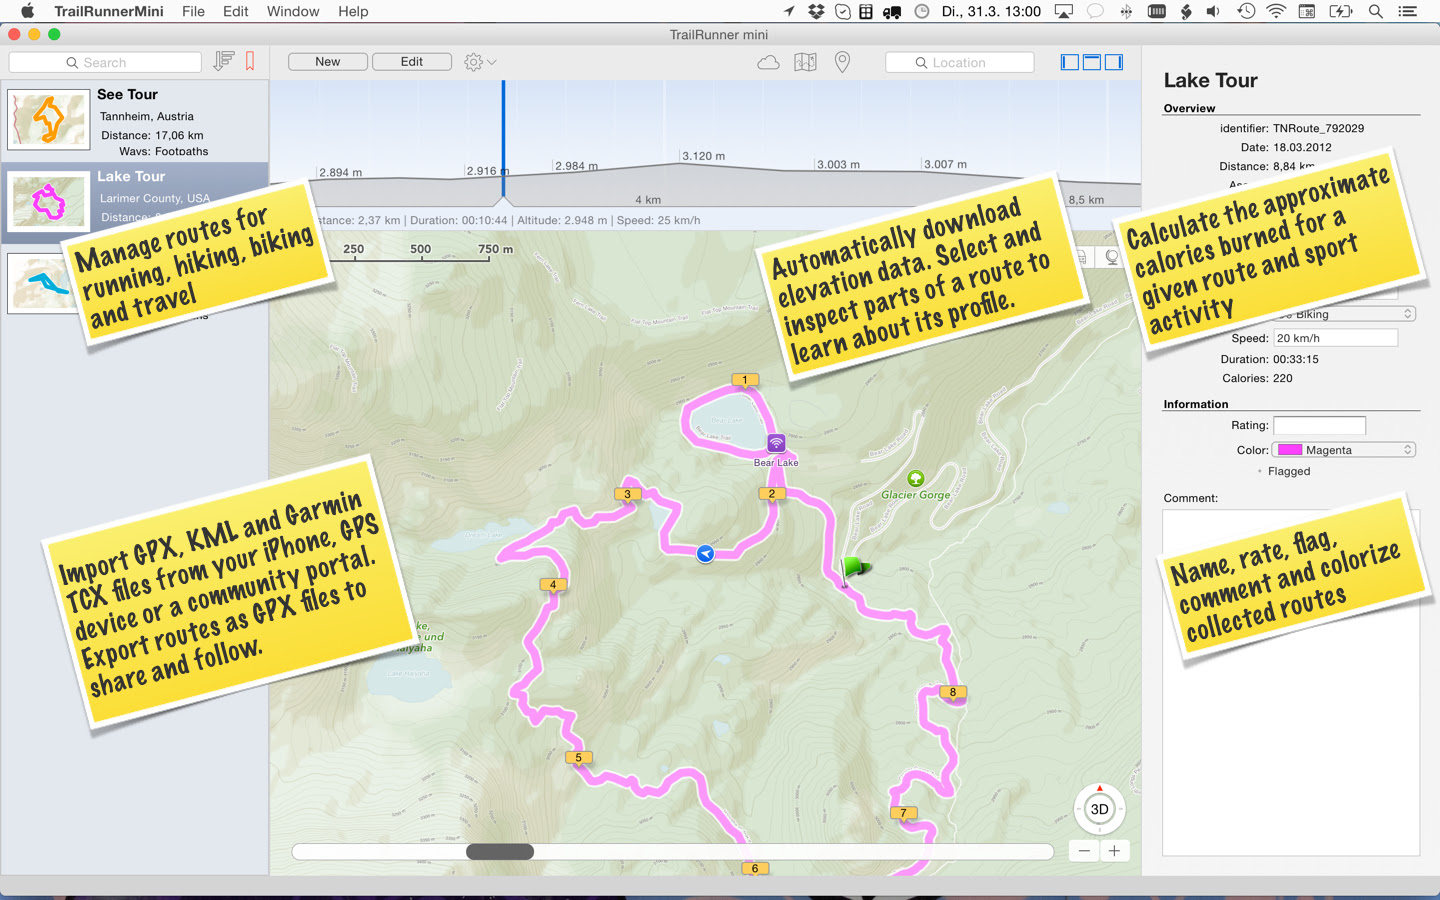Click the '3.120 m' elevation label
Screen dimensions: 1440x900
704,156
